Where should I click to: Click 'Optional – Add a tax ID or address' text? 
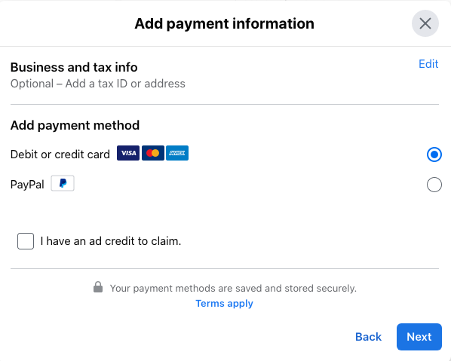[98, 84]
